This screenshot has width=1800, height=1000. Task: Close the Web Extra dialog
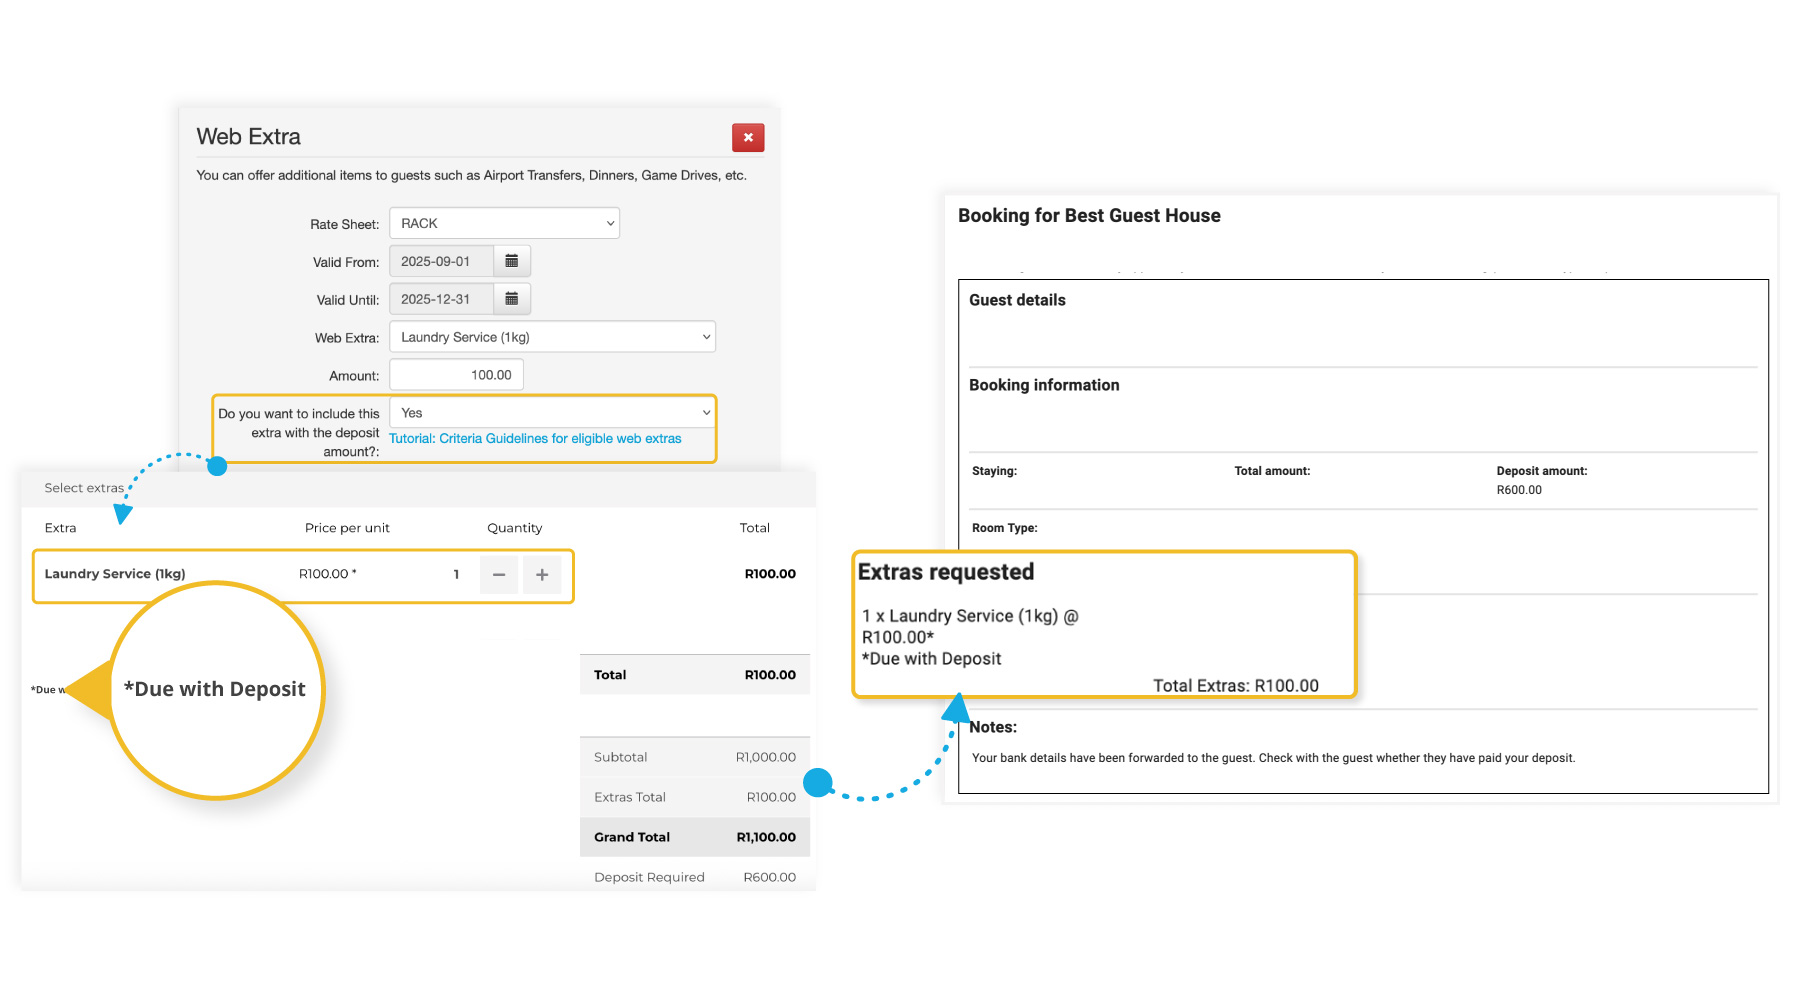pos(747,138)
